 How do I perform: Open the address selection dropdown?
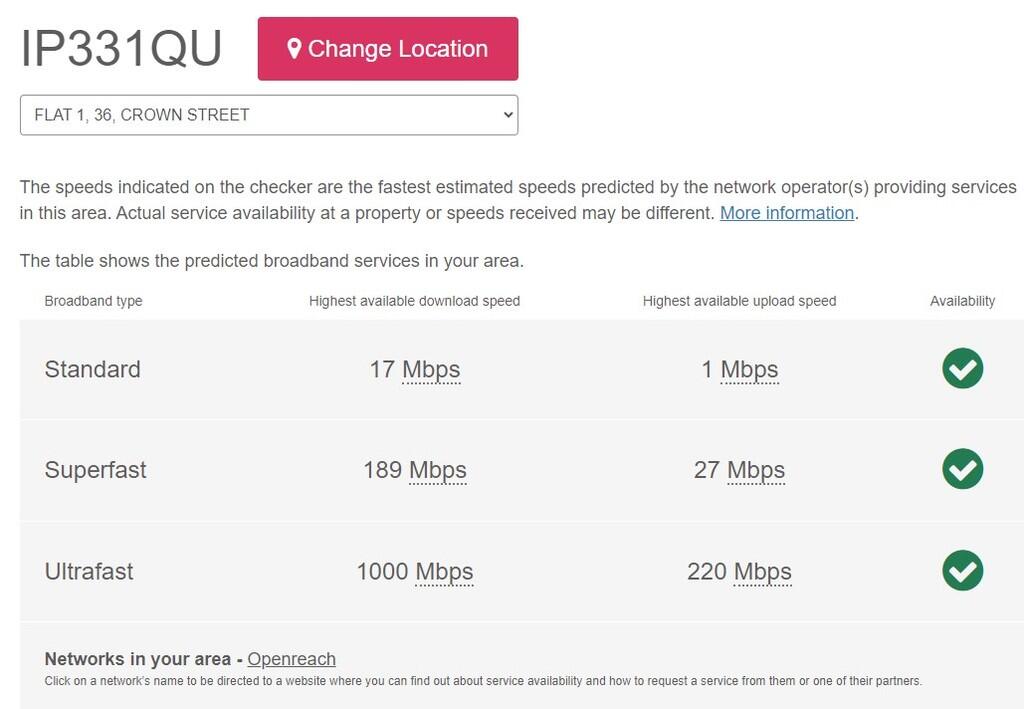pyautogui.click(x=269, y=114)
